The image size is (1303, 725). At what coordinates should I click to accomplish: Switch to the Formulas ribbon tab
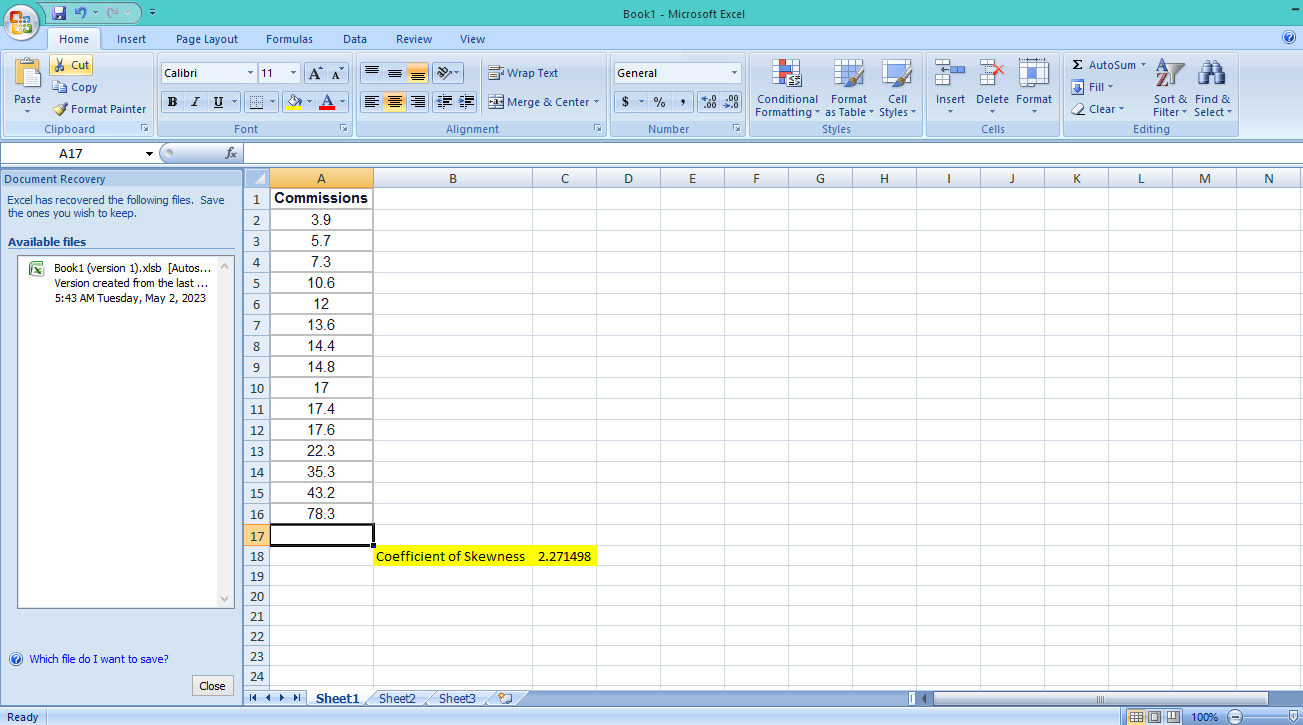289,39
